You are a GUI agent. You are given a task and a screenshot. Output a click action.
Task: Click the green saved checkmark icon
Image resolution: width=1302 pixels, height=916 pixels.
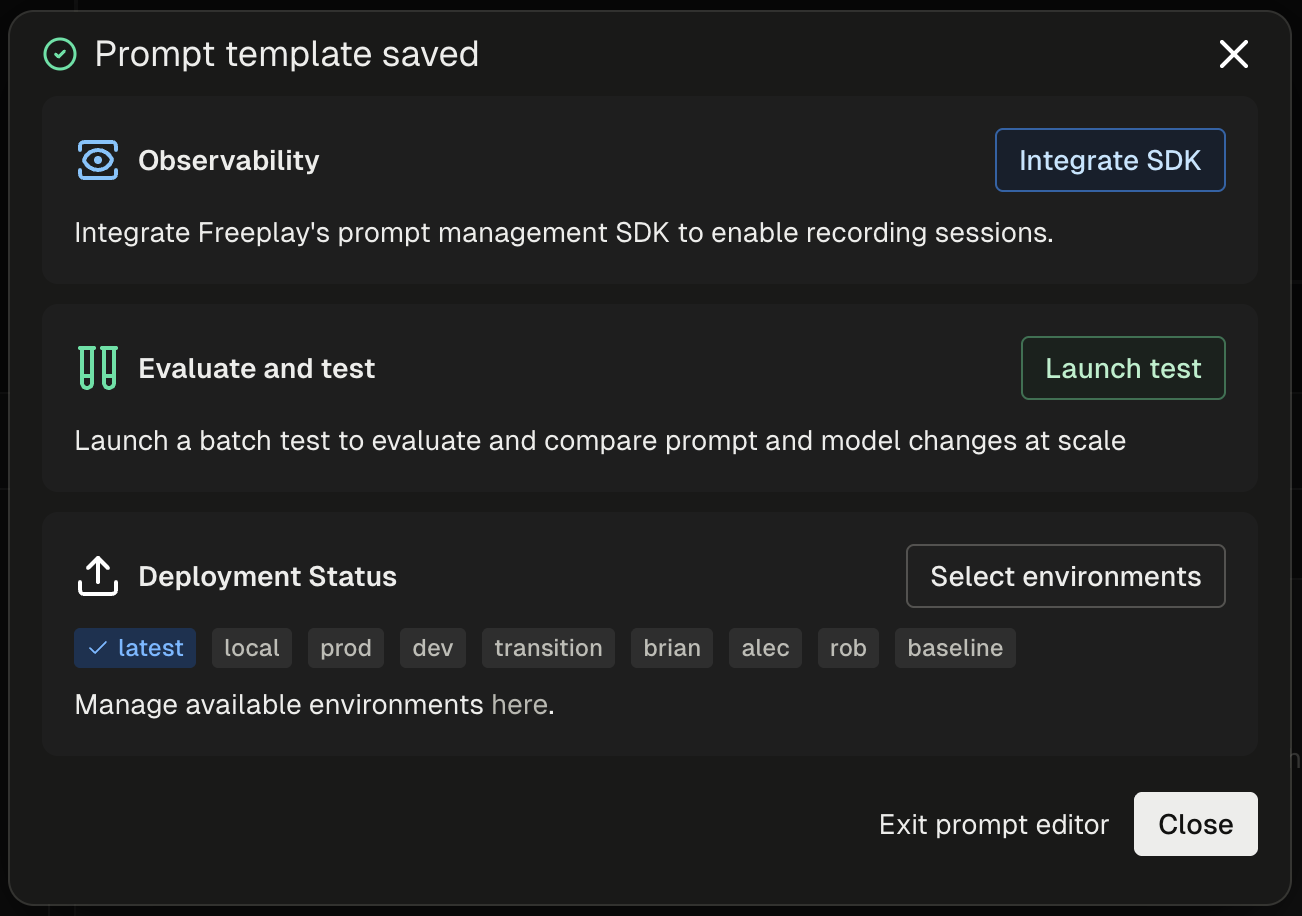click(x=60, y=54)
